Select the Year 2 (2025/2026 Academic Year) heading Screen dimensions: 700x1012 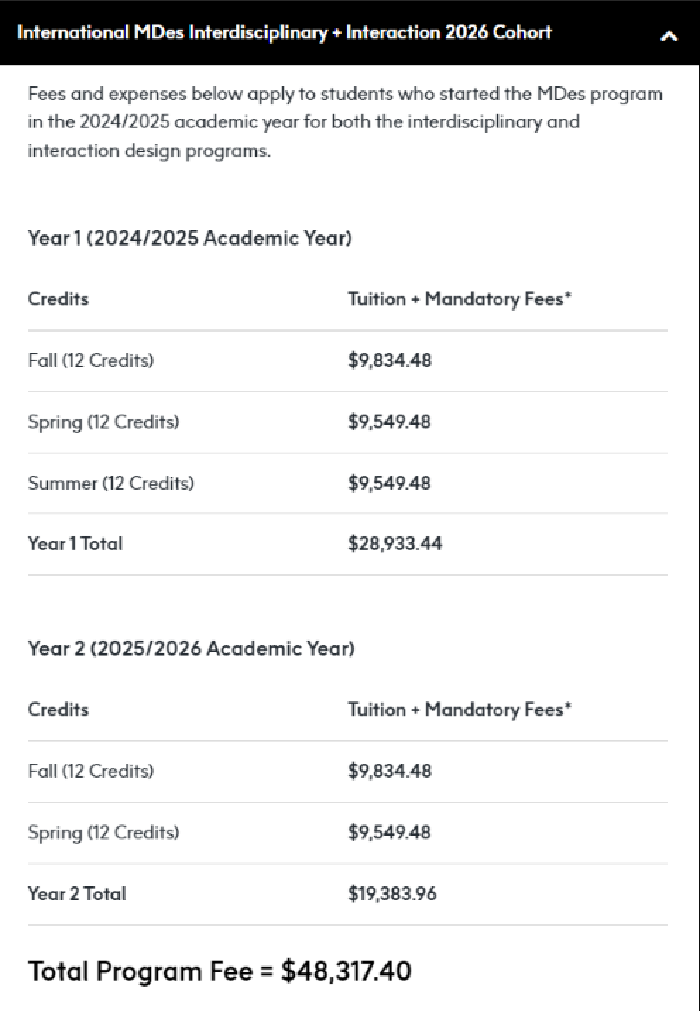[x=191, y=649]
